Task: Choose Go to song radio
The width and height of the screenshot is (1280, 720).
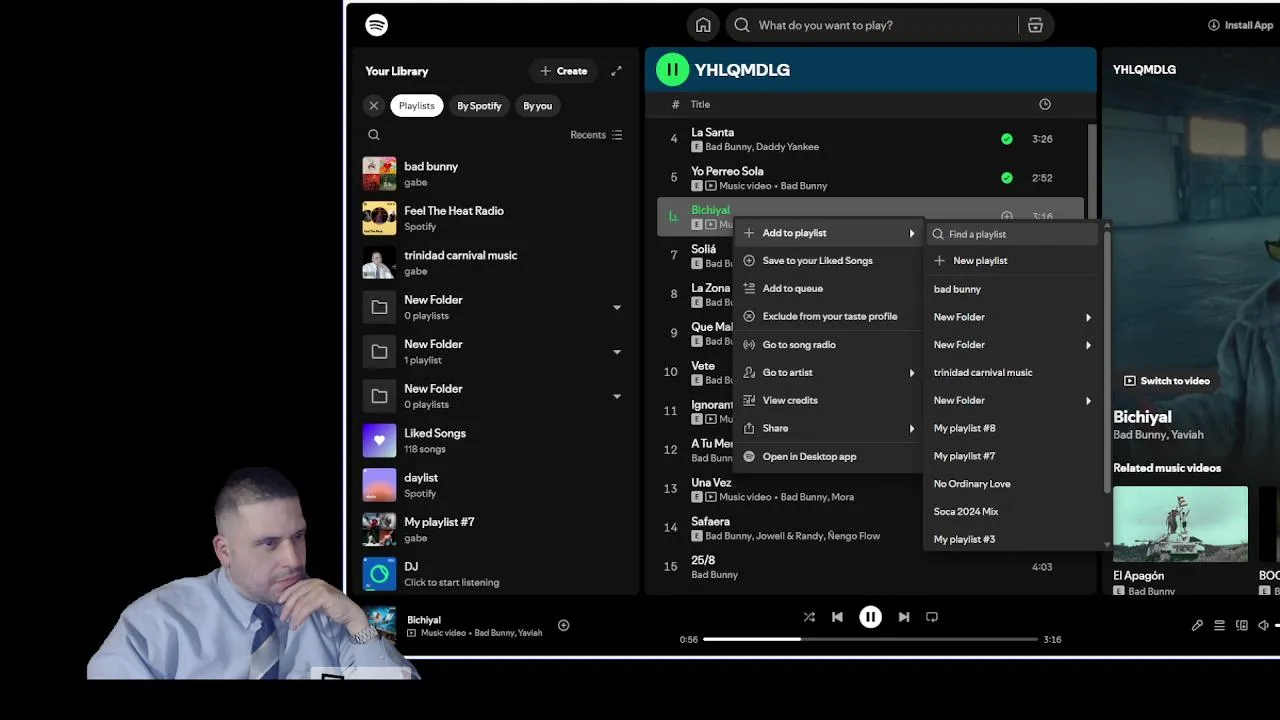Action: click(x=829, y=345)
